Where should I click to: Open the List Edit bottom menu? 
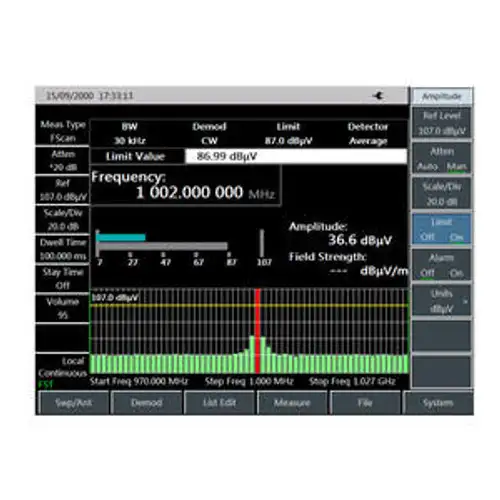coord(219,403)
